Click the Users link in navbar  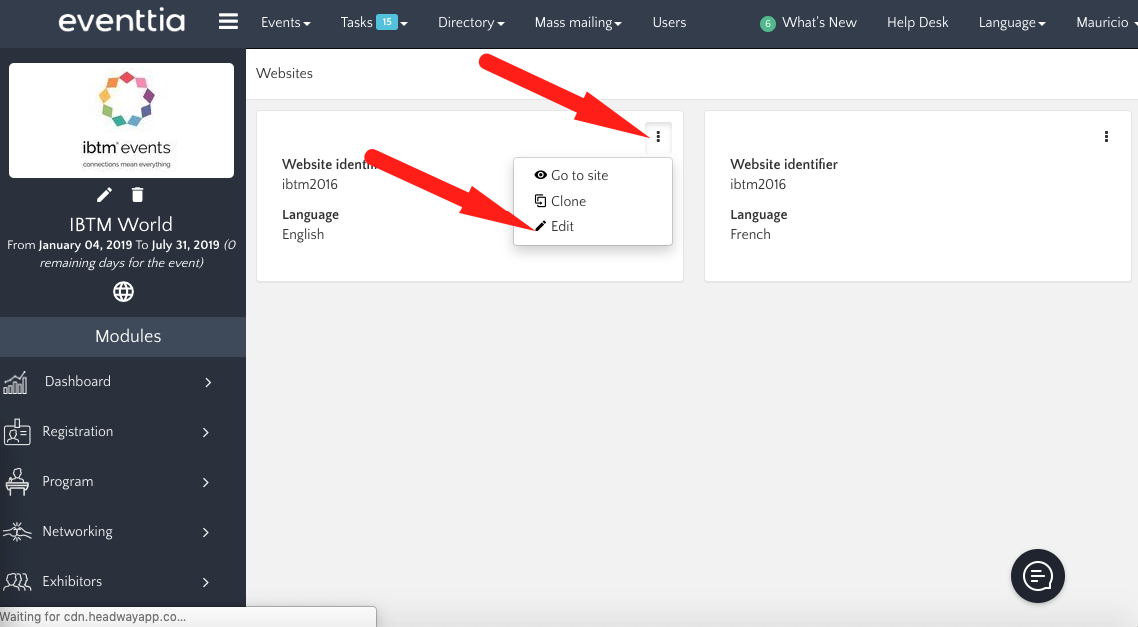(x=669, y=22)
